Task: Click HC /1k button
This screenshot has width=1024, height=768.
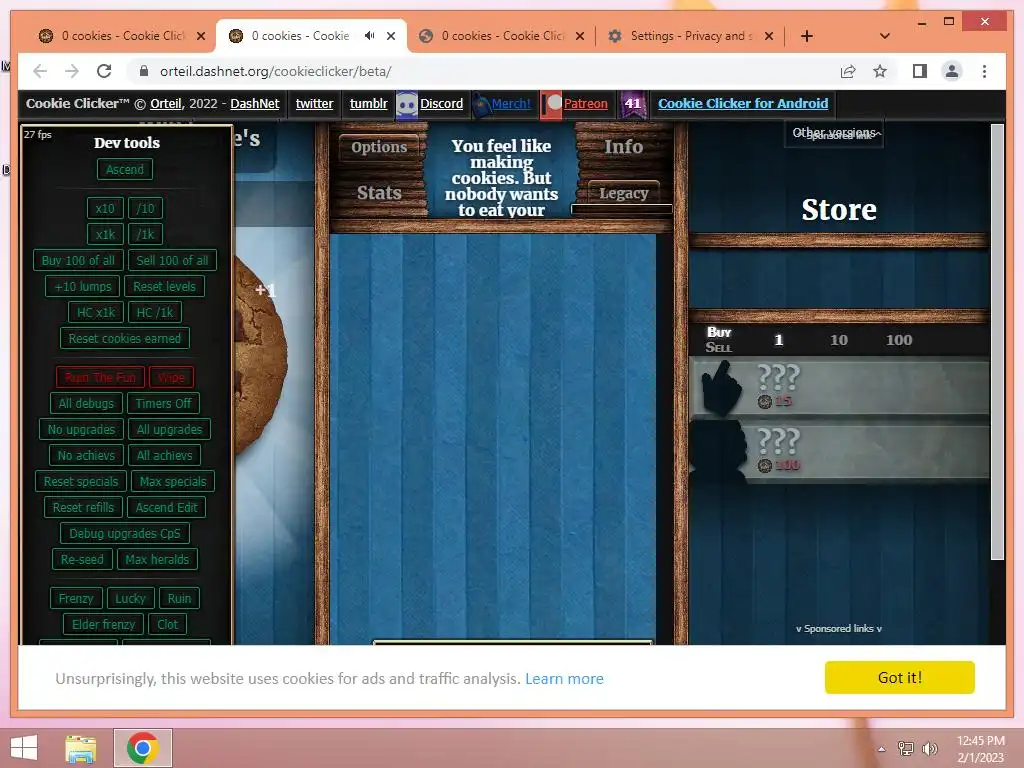Action: (155, 312)
